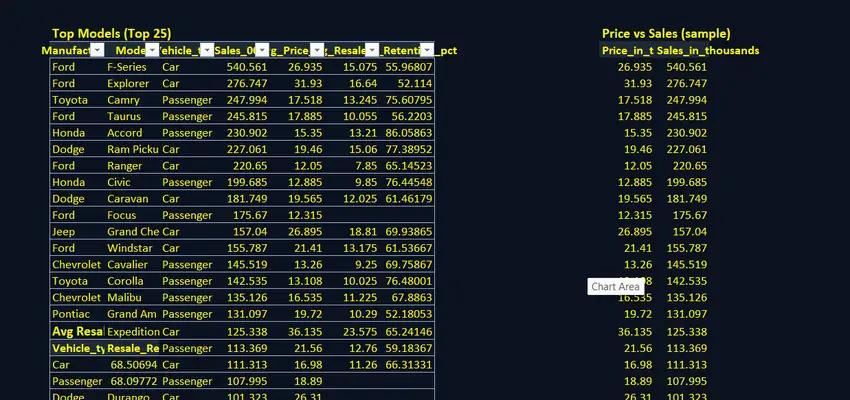Open the Model column filter dropdown
850x400 pixels.
point(152,50)
